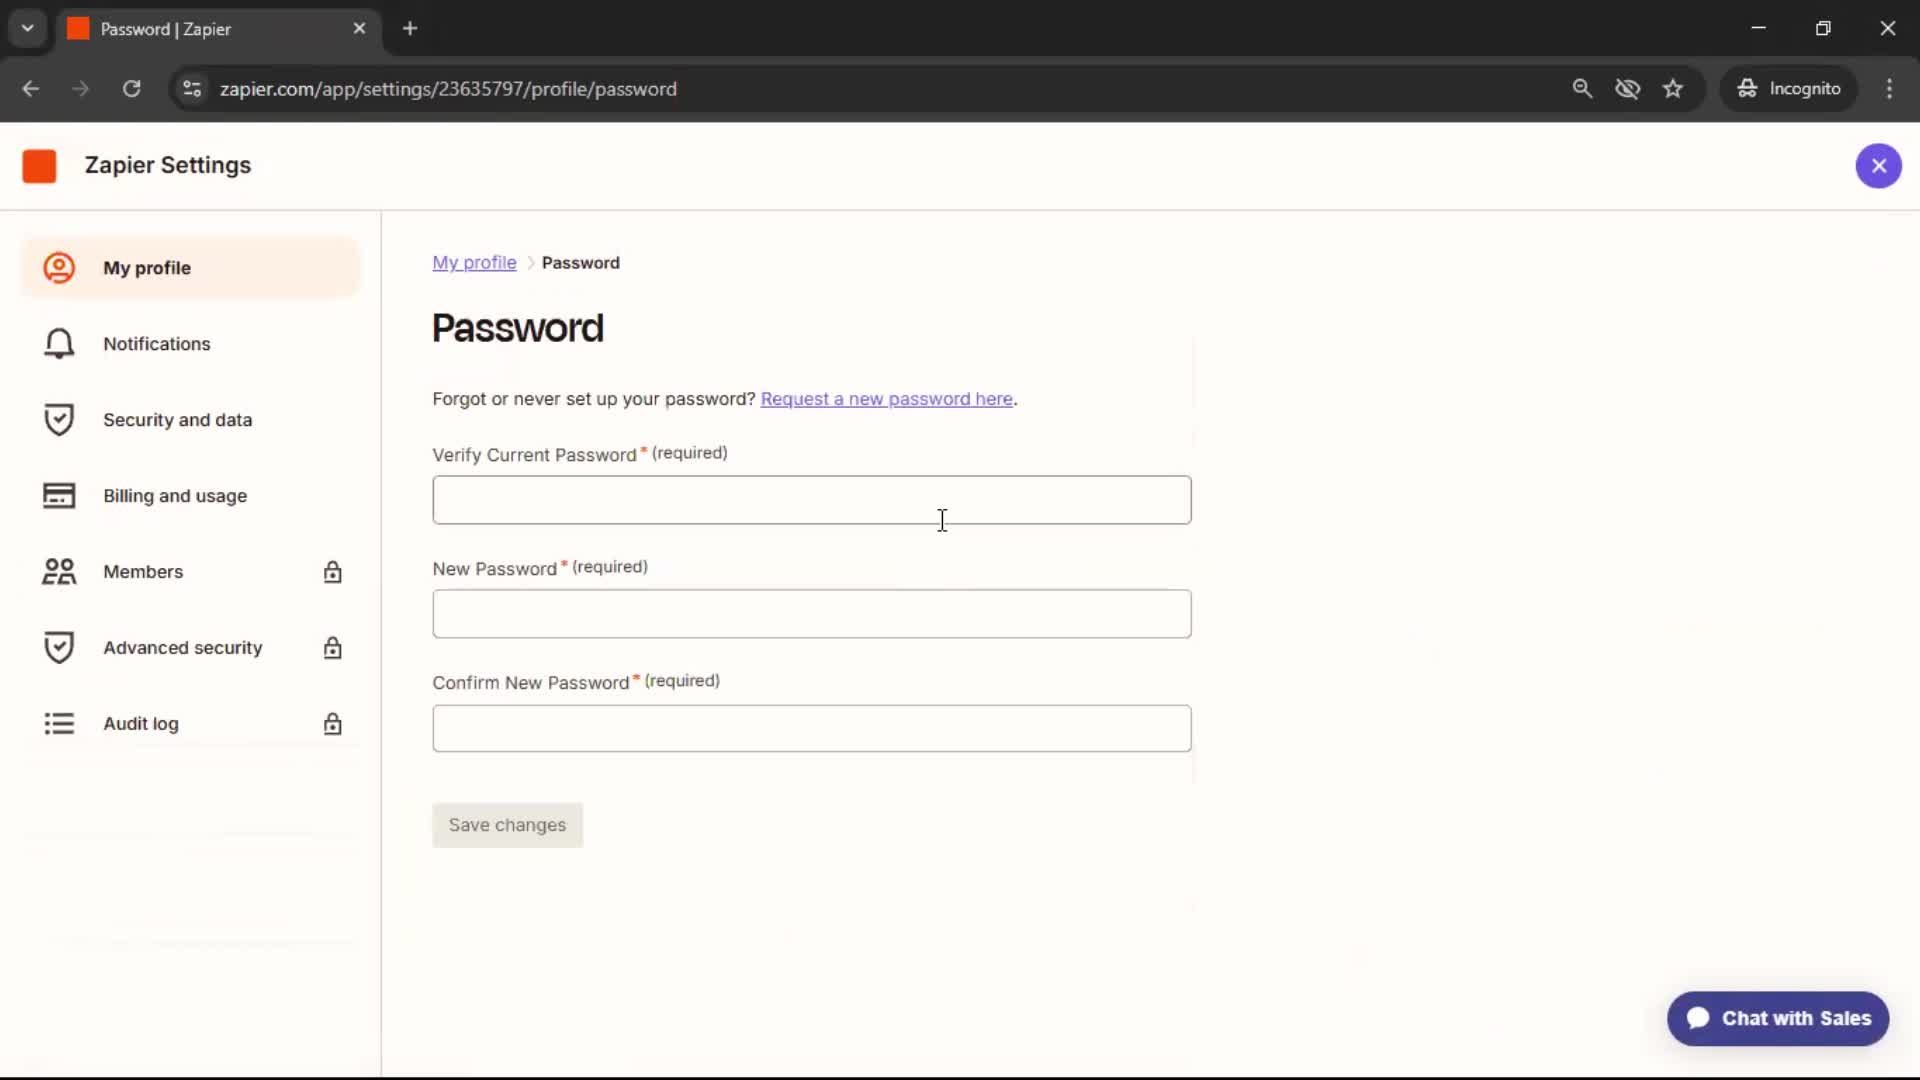Close Zapier Settings with purple X button
The width and height of the screenshot is (1920, 1080).
(1878, 166)
